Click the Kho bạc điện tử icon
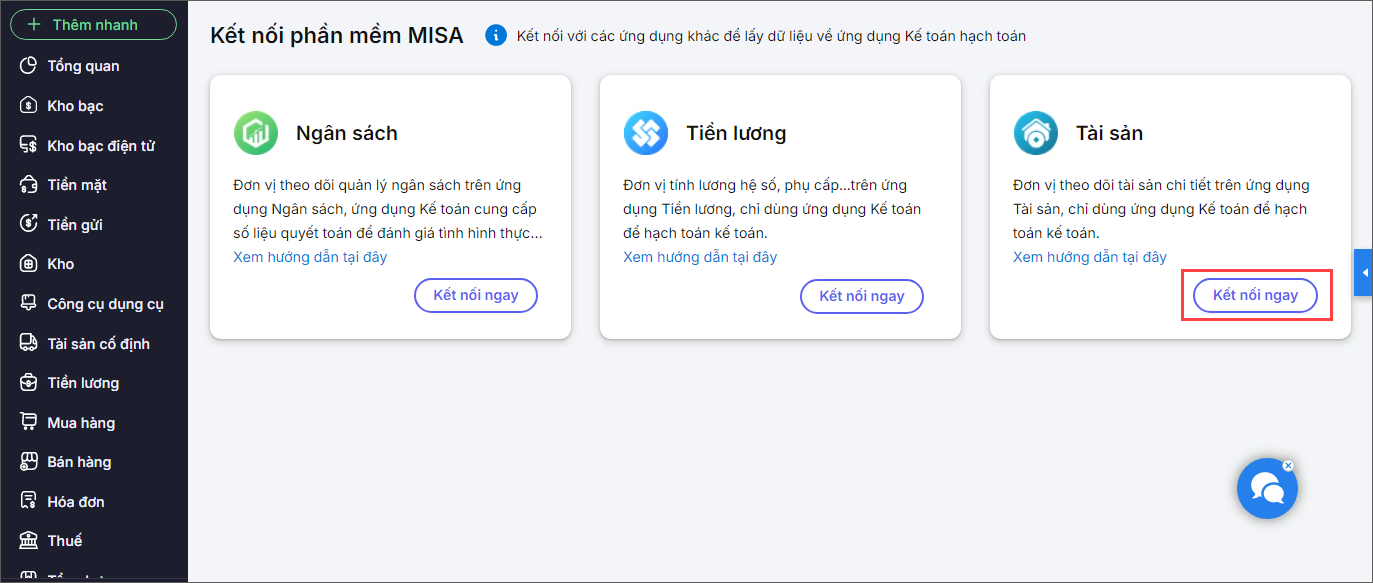Image resolution: width=1373 pixels, height=583 pixels. 29,146
